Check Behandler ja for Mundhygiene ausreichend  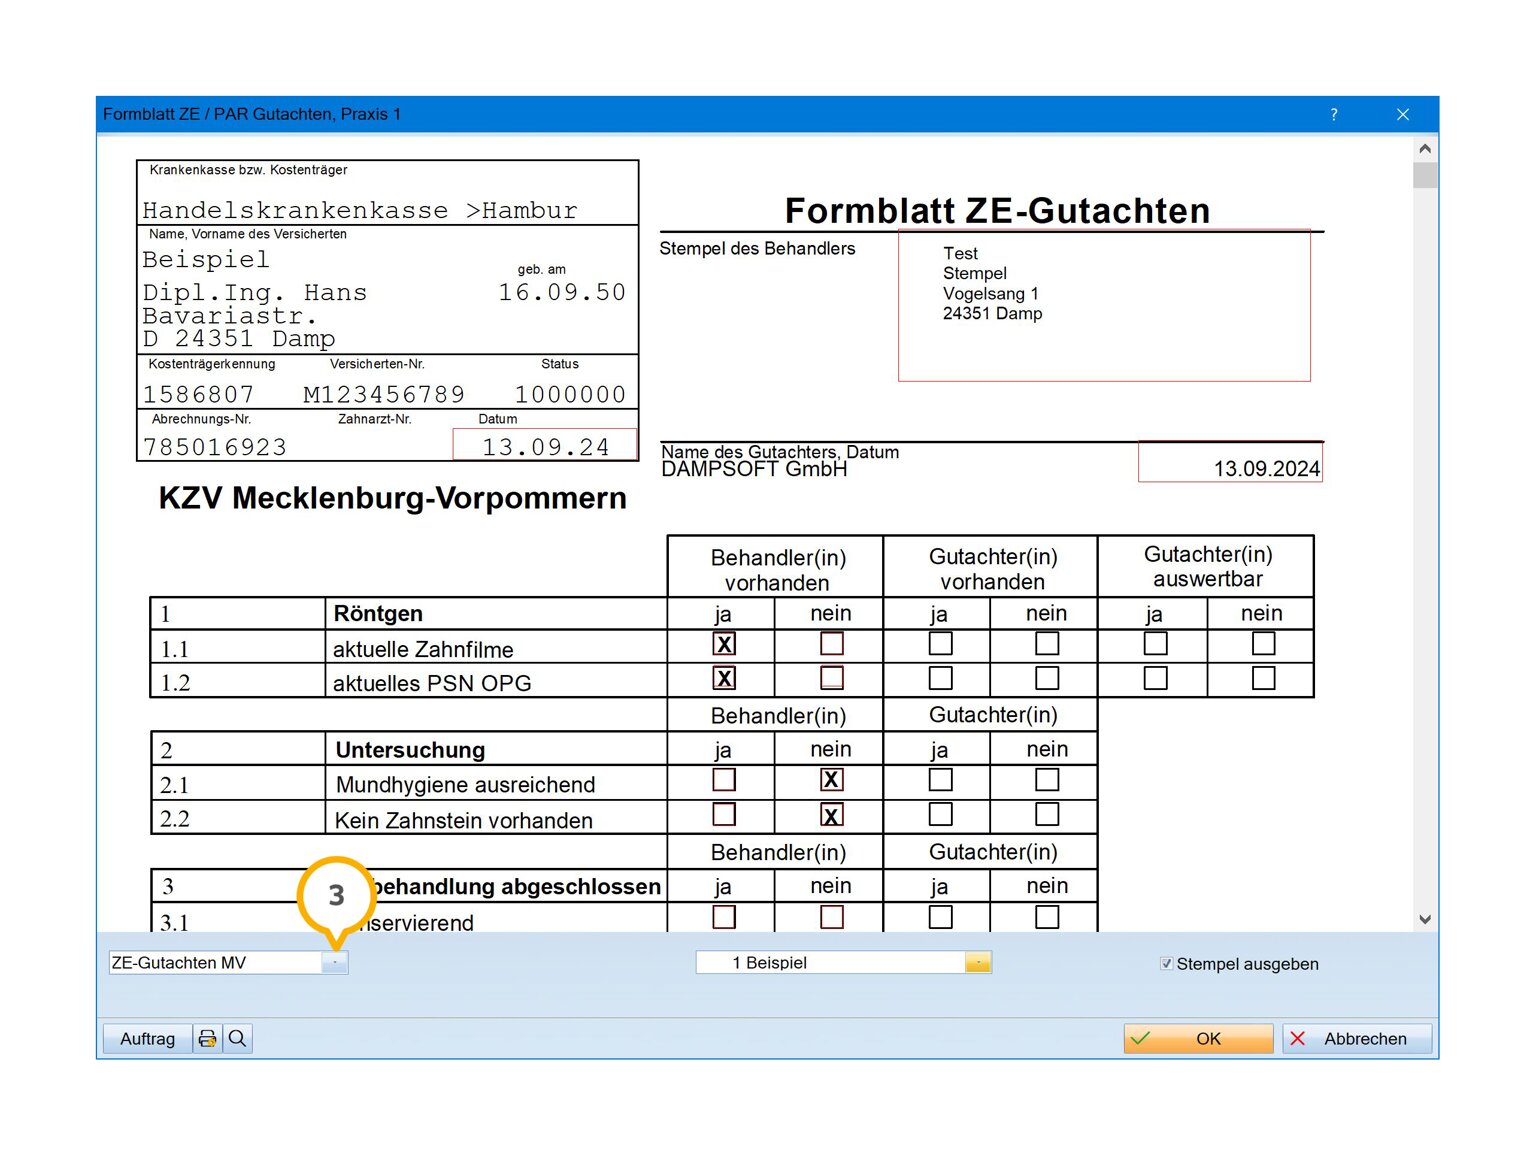coord(725,779)
